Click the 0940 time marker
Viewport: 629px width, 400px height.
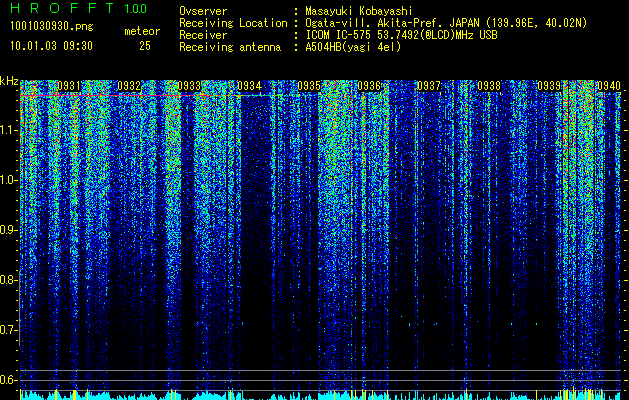tap(609, 86)
